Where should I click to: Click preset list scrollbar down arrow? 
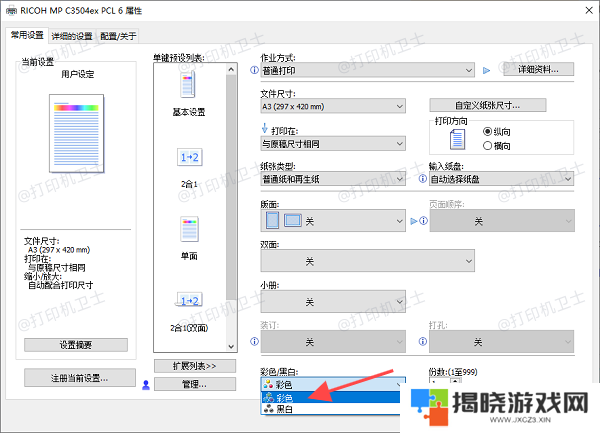click(231, 347)
